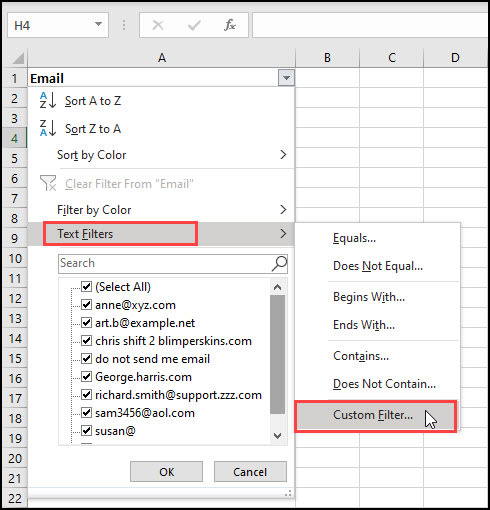
Task: Uncheck richard.smith@support.zzz.com checkbox
Action: point(86,395)
